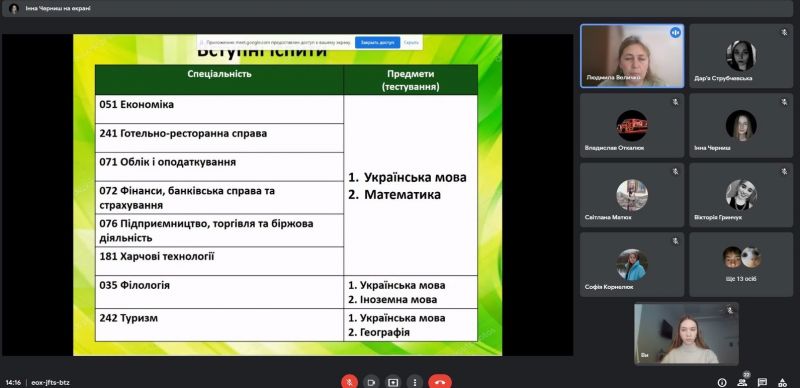
Task: Click the presenter avatar in the top bar
Action: [x=14, y=9]
